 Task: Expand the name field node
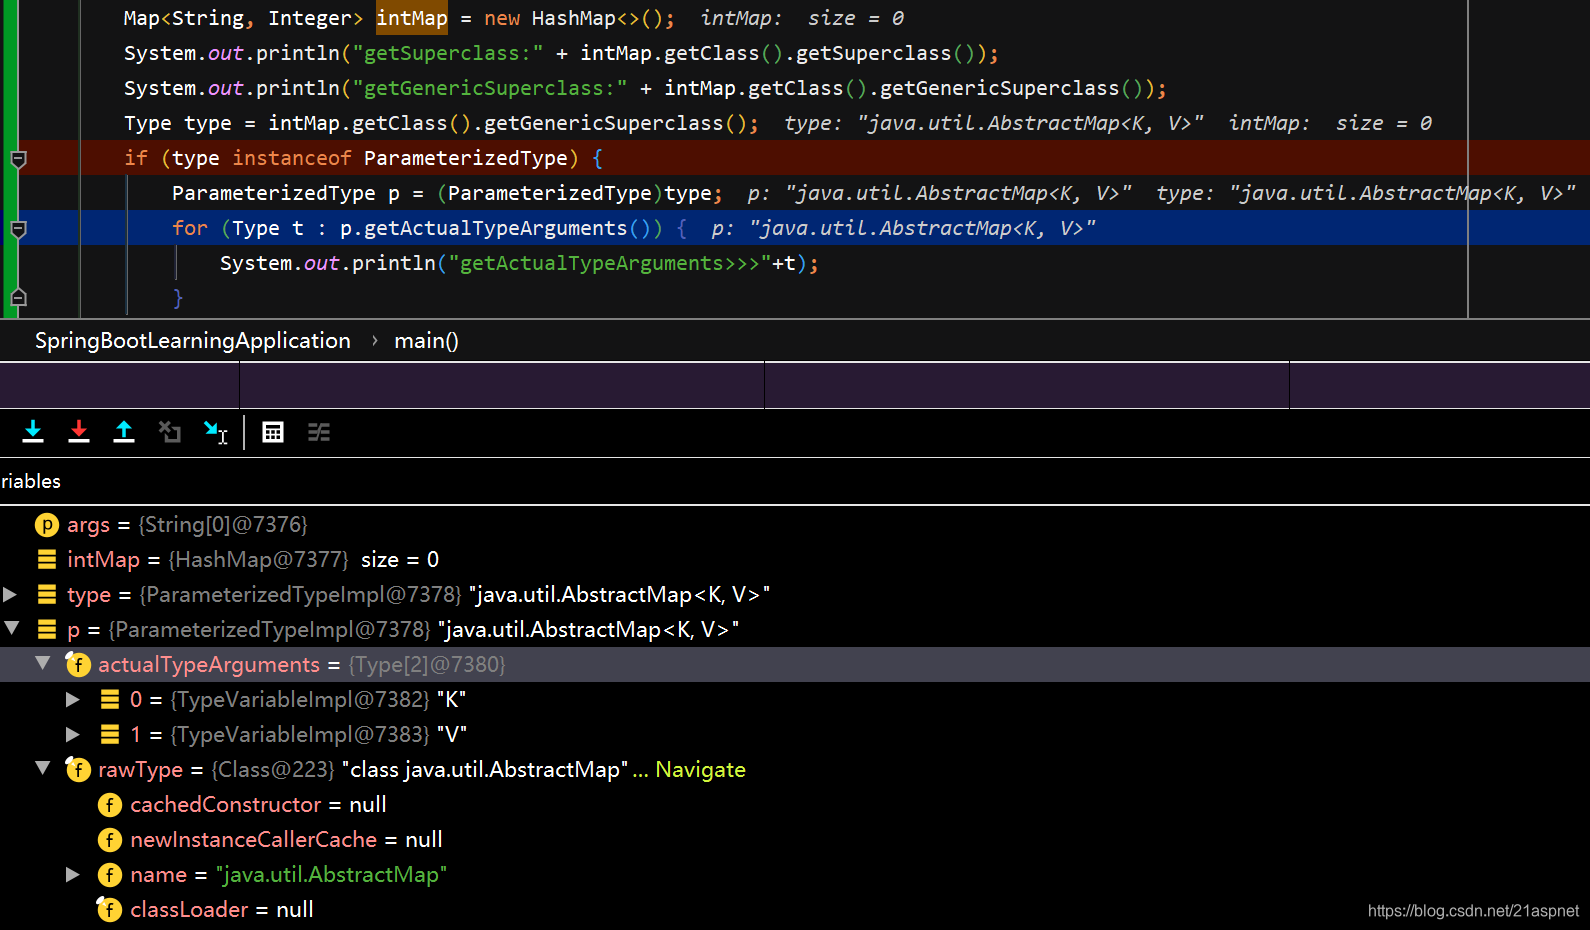72,874
